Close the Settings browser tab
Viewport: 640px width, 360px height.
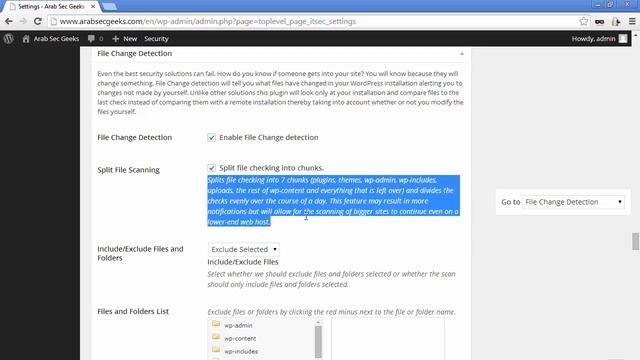point(93,7)
